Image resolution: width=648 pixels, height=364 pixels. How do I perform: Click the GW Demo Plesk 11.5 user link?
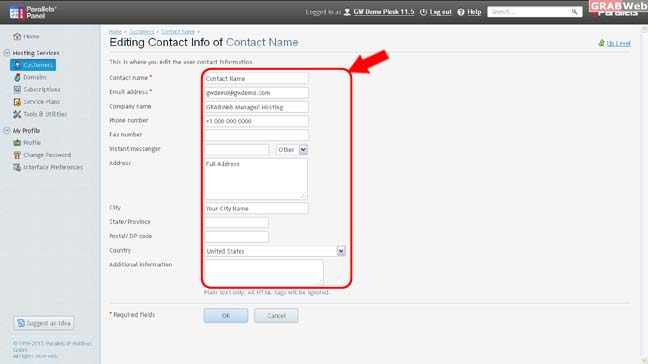384,12
